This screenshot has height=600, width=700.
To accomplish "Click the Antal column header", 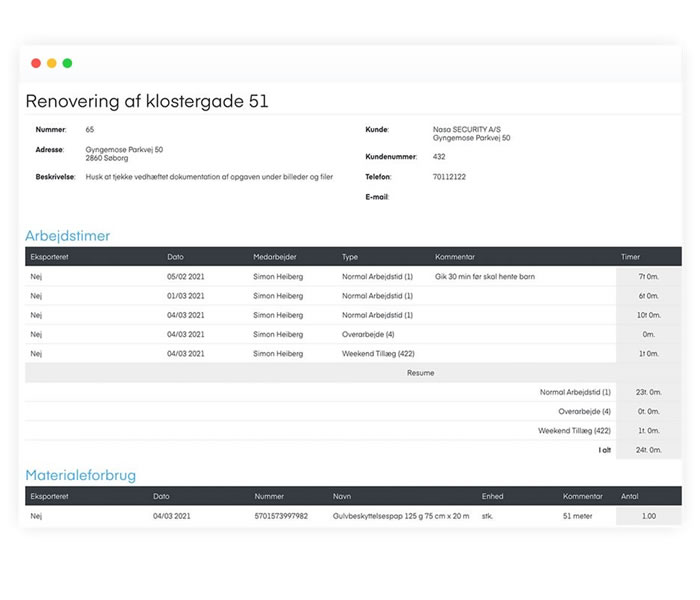I will point(629,496).
